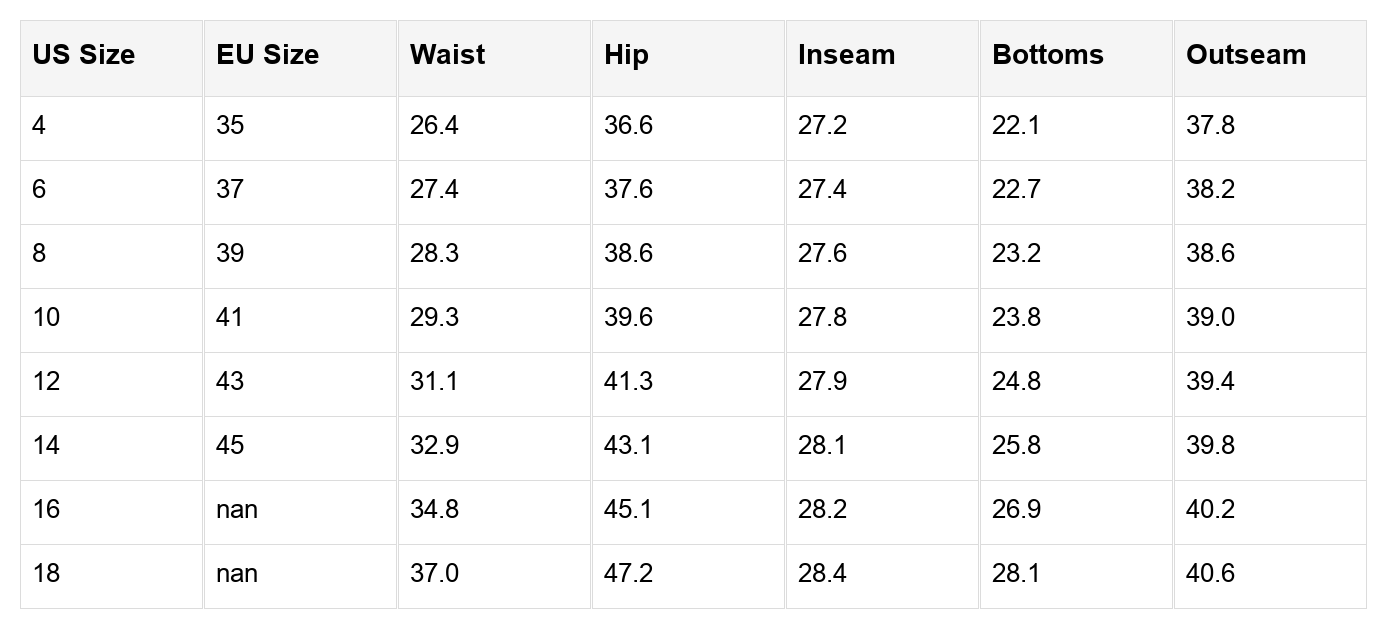The height and width of the screenshot is (628, 1386).
Task: Click bottoms value 22.7
Action: click(1016, 190)
